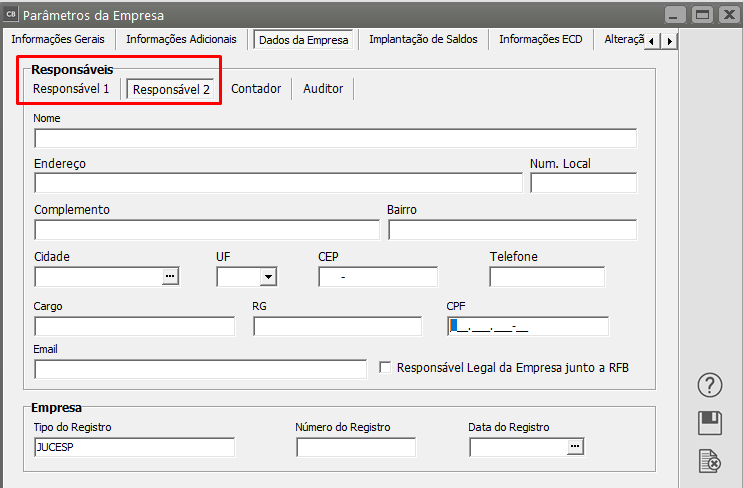This screenshot has width=743, height=488.
Task: Click the Nome input field
Action: [335, 138]
